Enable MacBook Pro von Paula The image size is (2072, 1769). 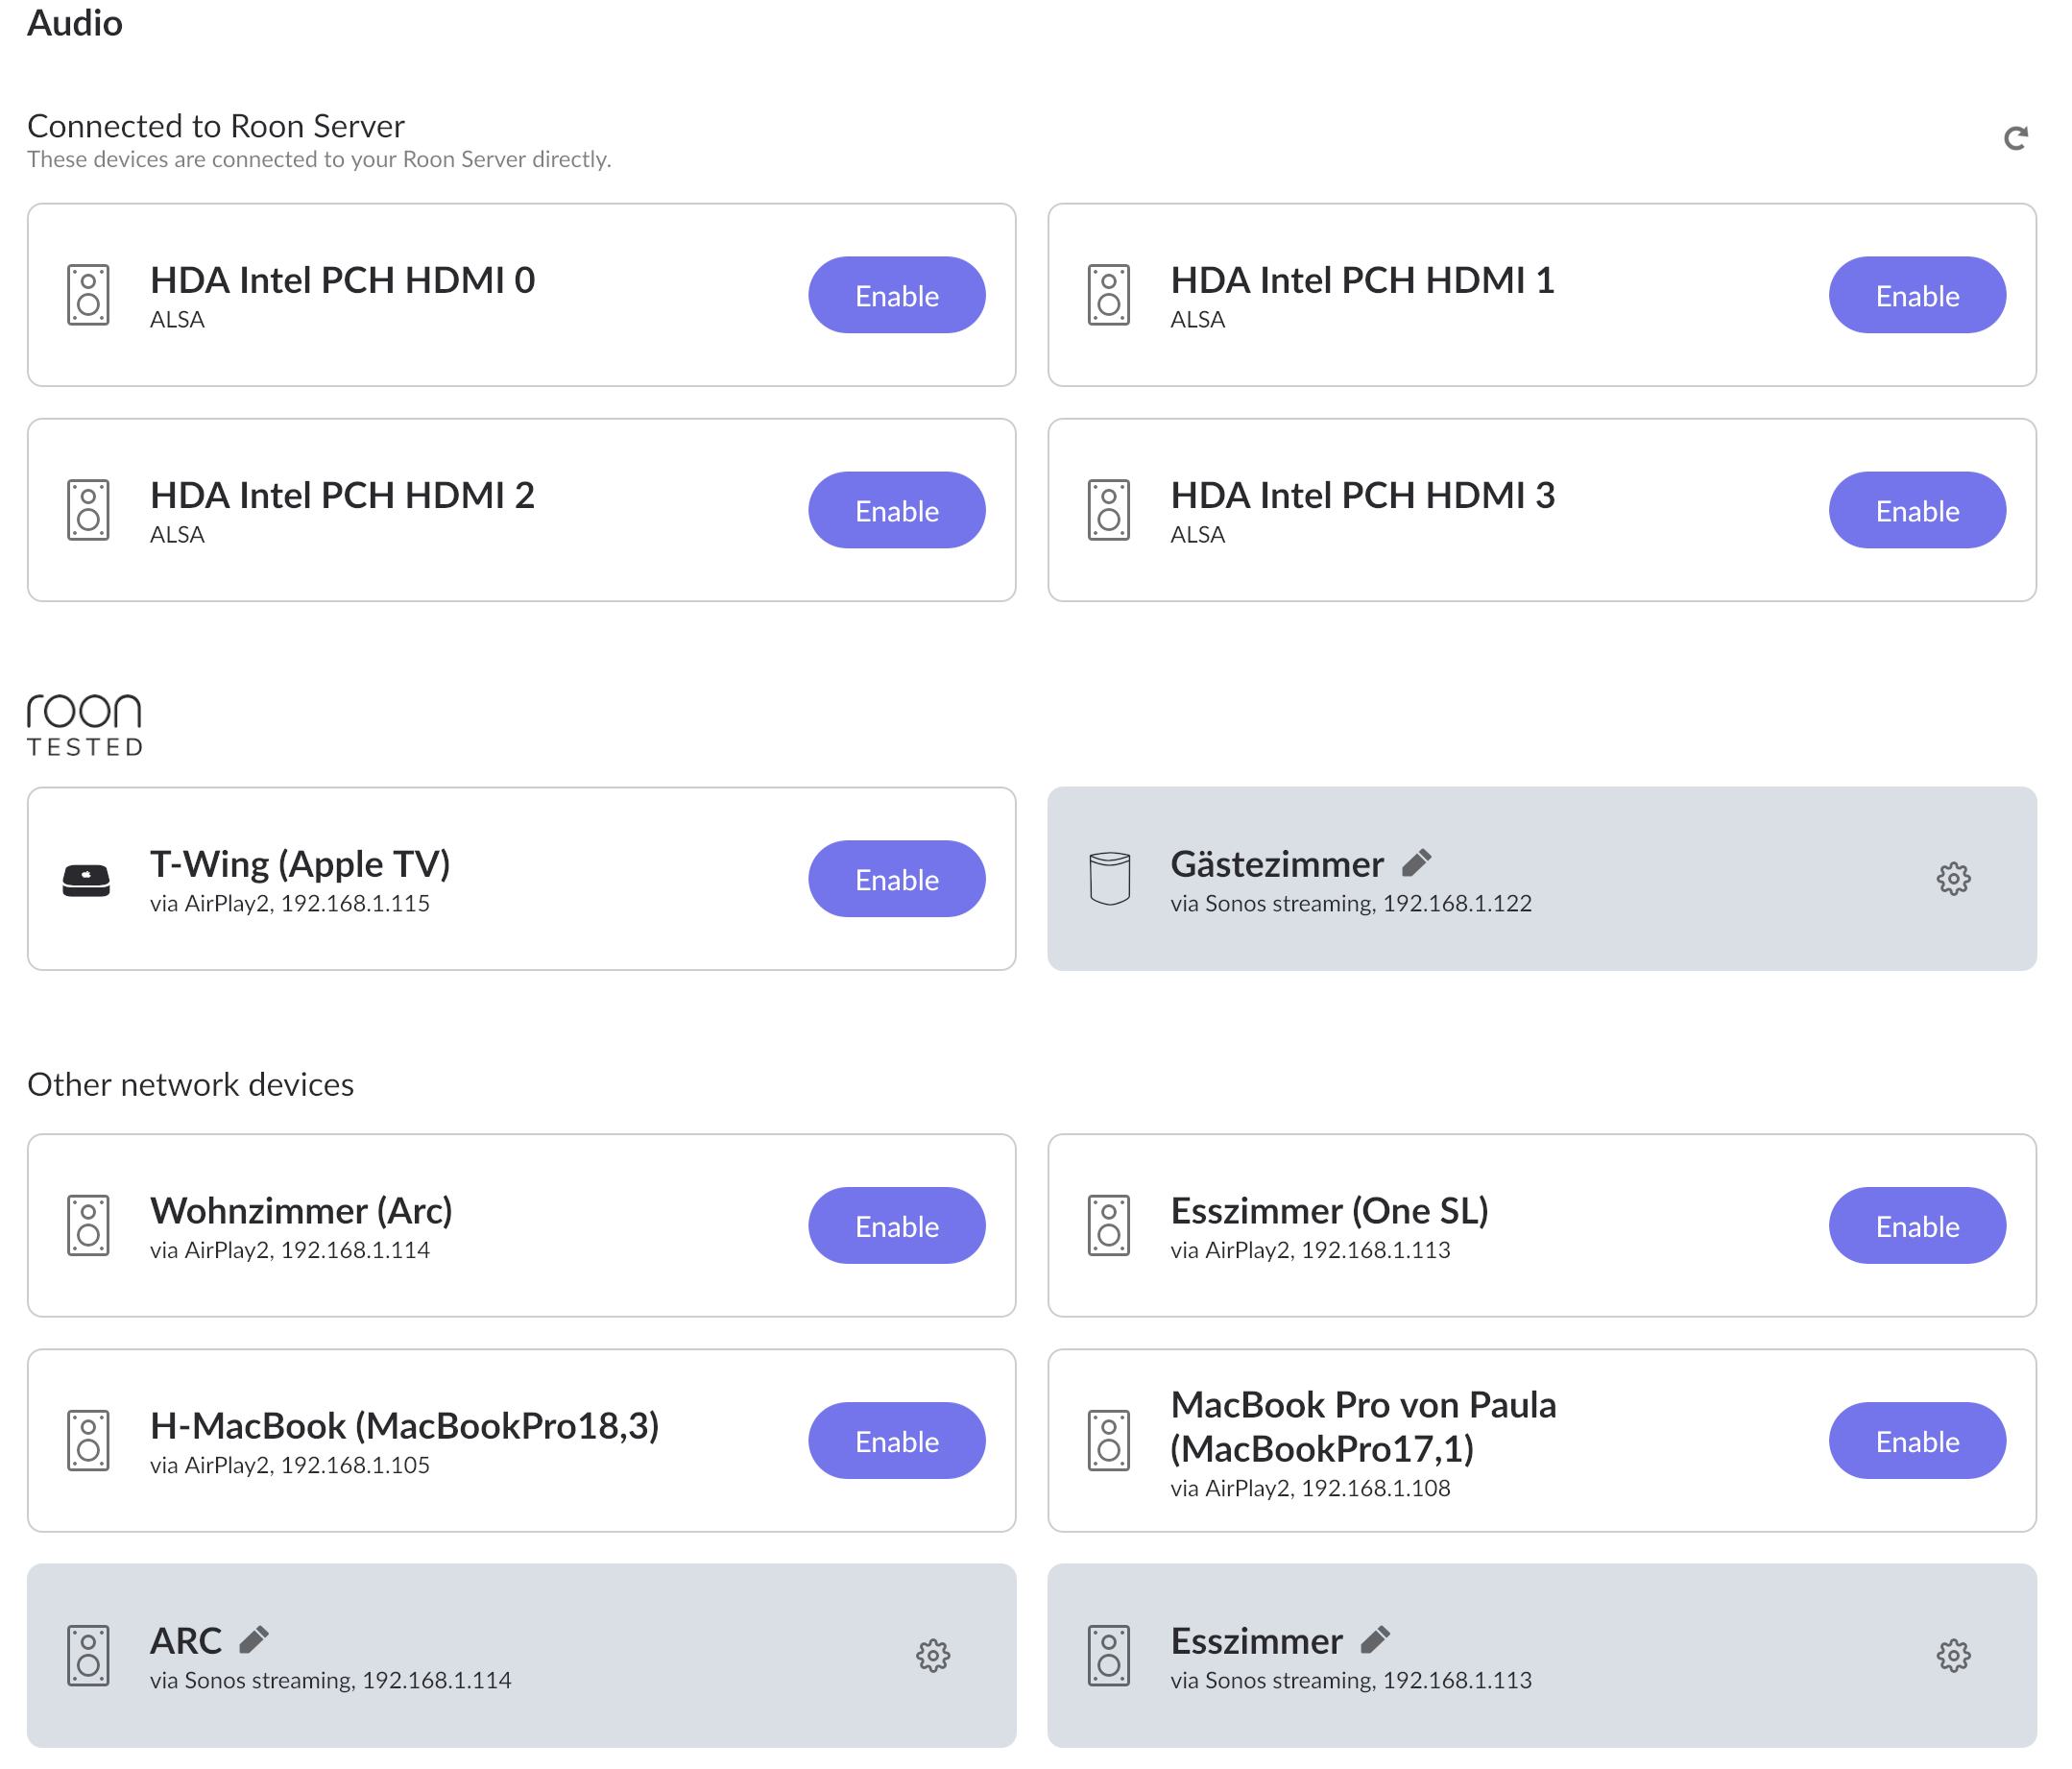[1916, 1440]
